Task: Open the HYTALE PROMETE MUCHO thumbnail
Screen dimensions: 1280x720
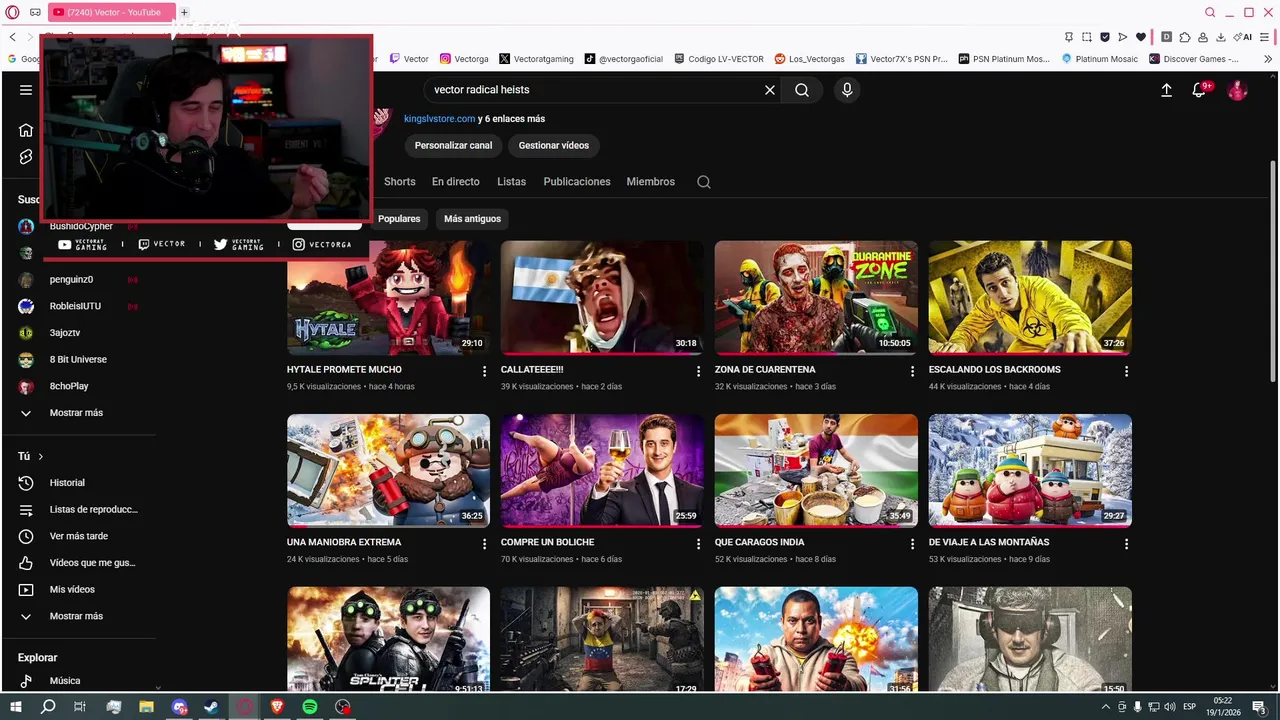Action: 388,298
